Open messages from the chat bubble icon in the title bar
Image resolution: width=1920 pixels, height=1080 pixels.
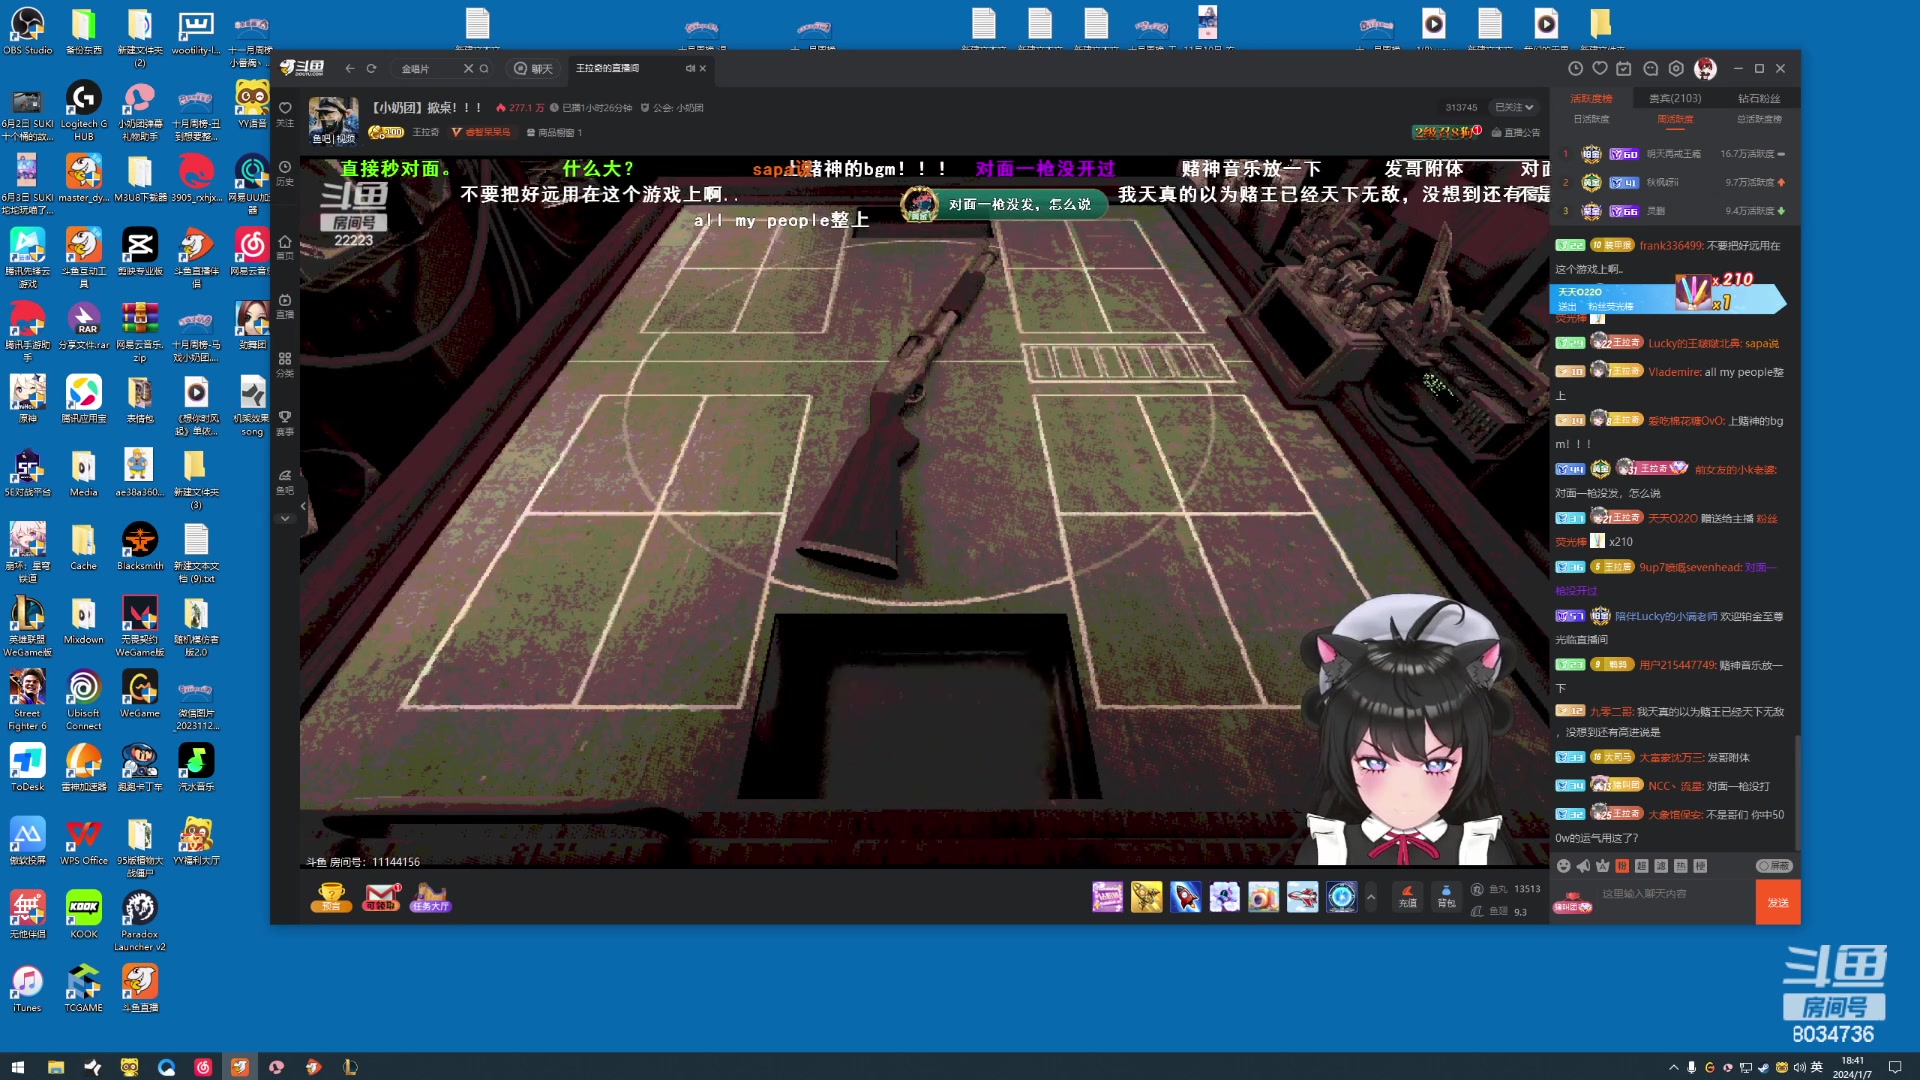1651,69
